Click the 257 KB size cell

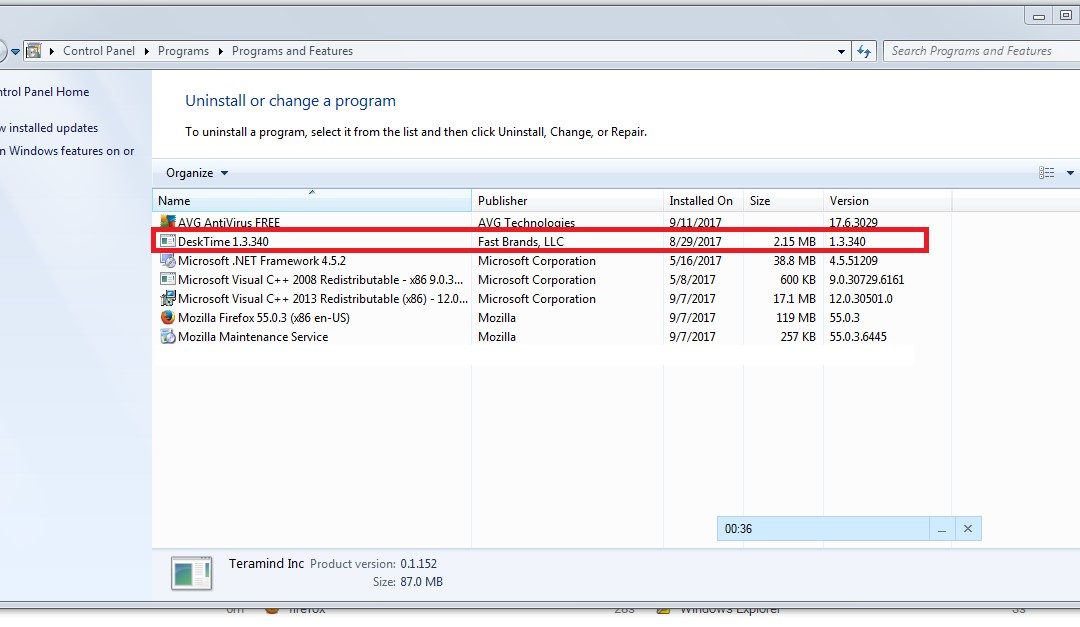(798, 337)
